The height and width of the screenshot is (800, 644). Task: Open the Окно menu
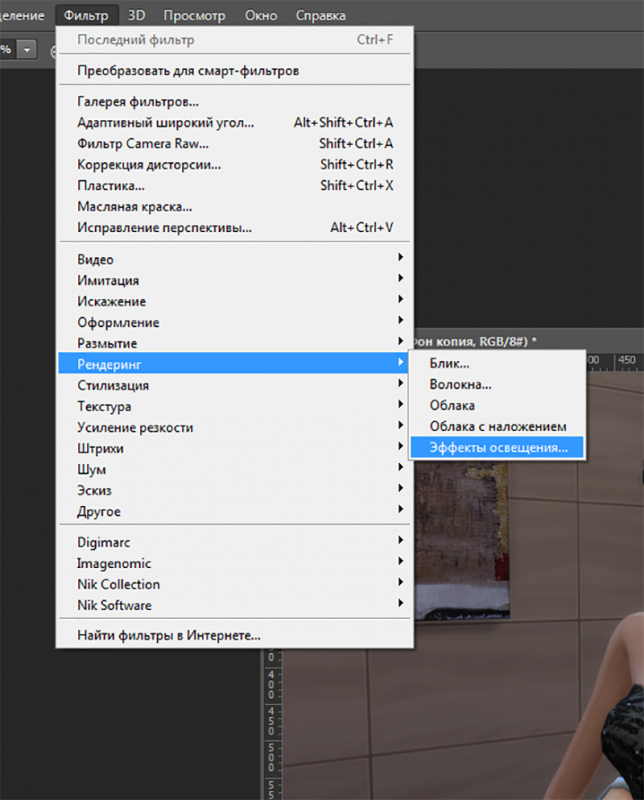click(x=261, y=15)
